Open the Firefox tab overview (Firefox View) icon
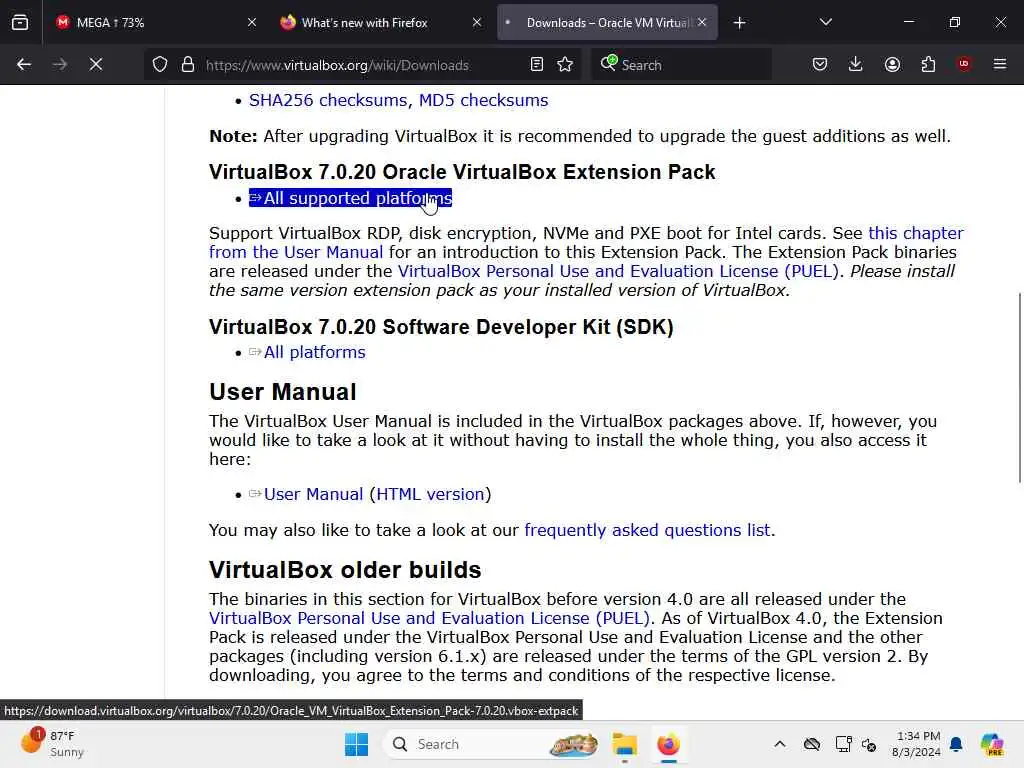1024x768 pixels. [x=20, y=23]
